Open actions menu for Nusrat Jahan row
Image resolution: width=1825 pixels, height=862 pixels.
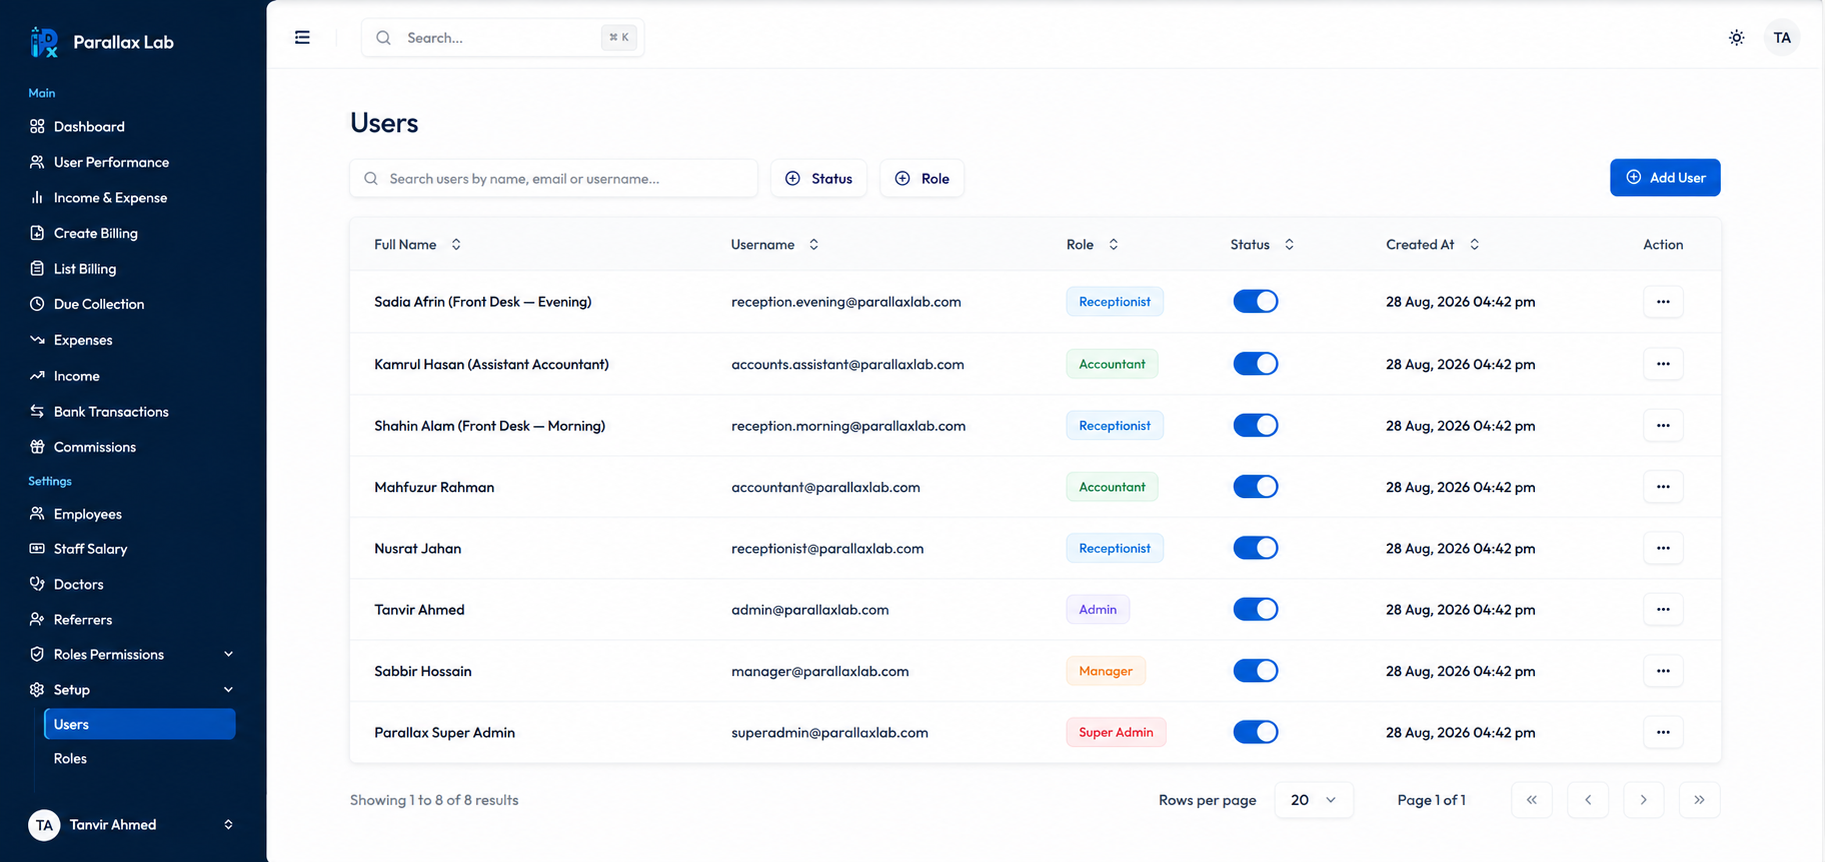pyautogui.click(x=1663, y=548)
